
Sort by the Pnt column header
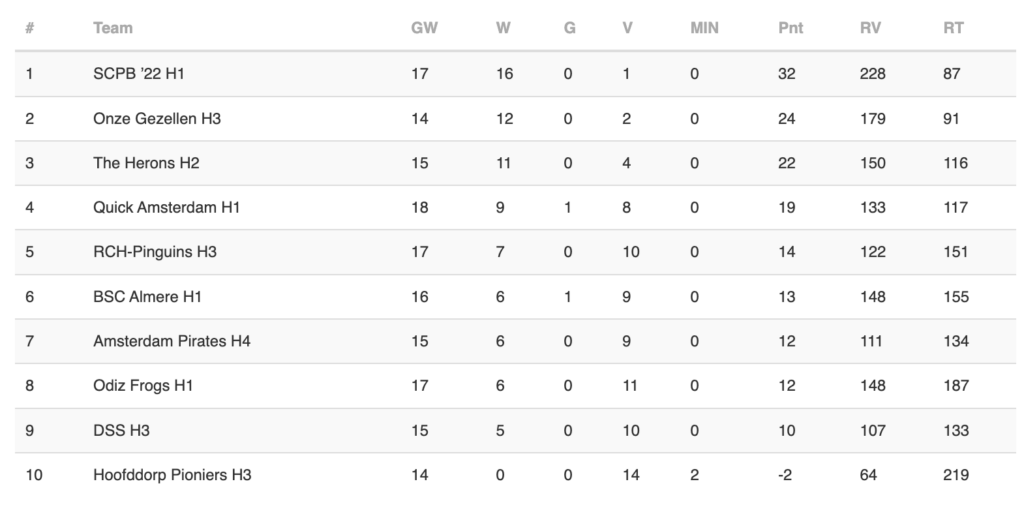(790, 28)
